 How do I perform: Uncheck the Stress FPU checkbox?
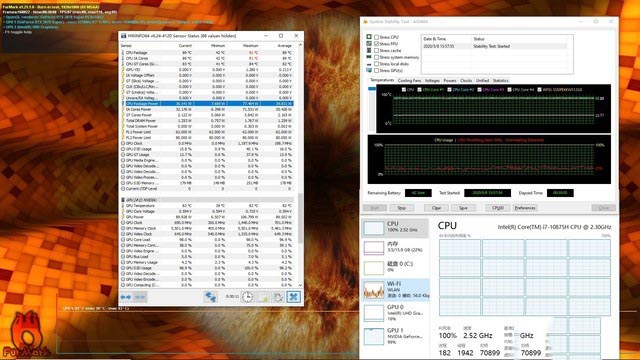[376, 44]
